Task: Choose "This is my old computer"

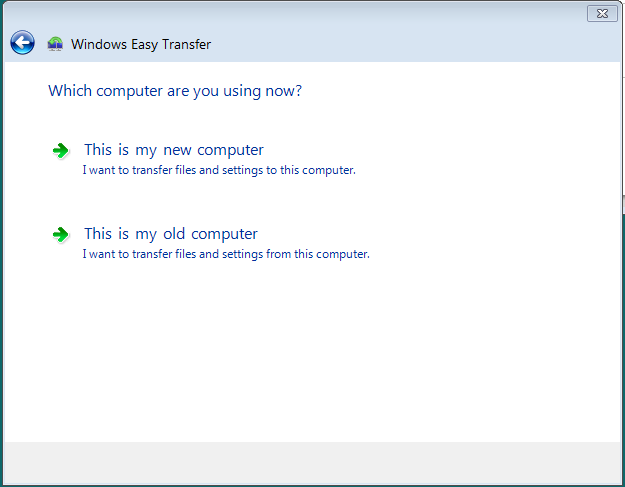Action: click(171, 234)
